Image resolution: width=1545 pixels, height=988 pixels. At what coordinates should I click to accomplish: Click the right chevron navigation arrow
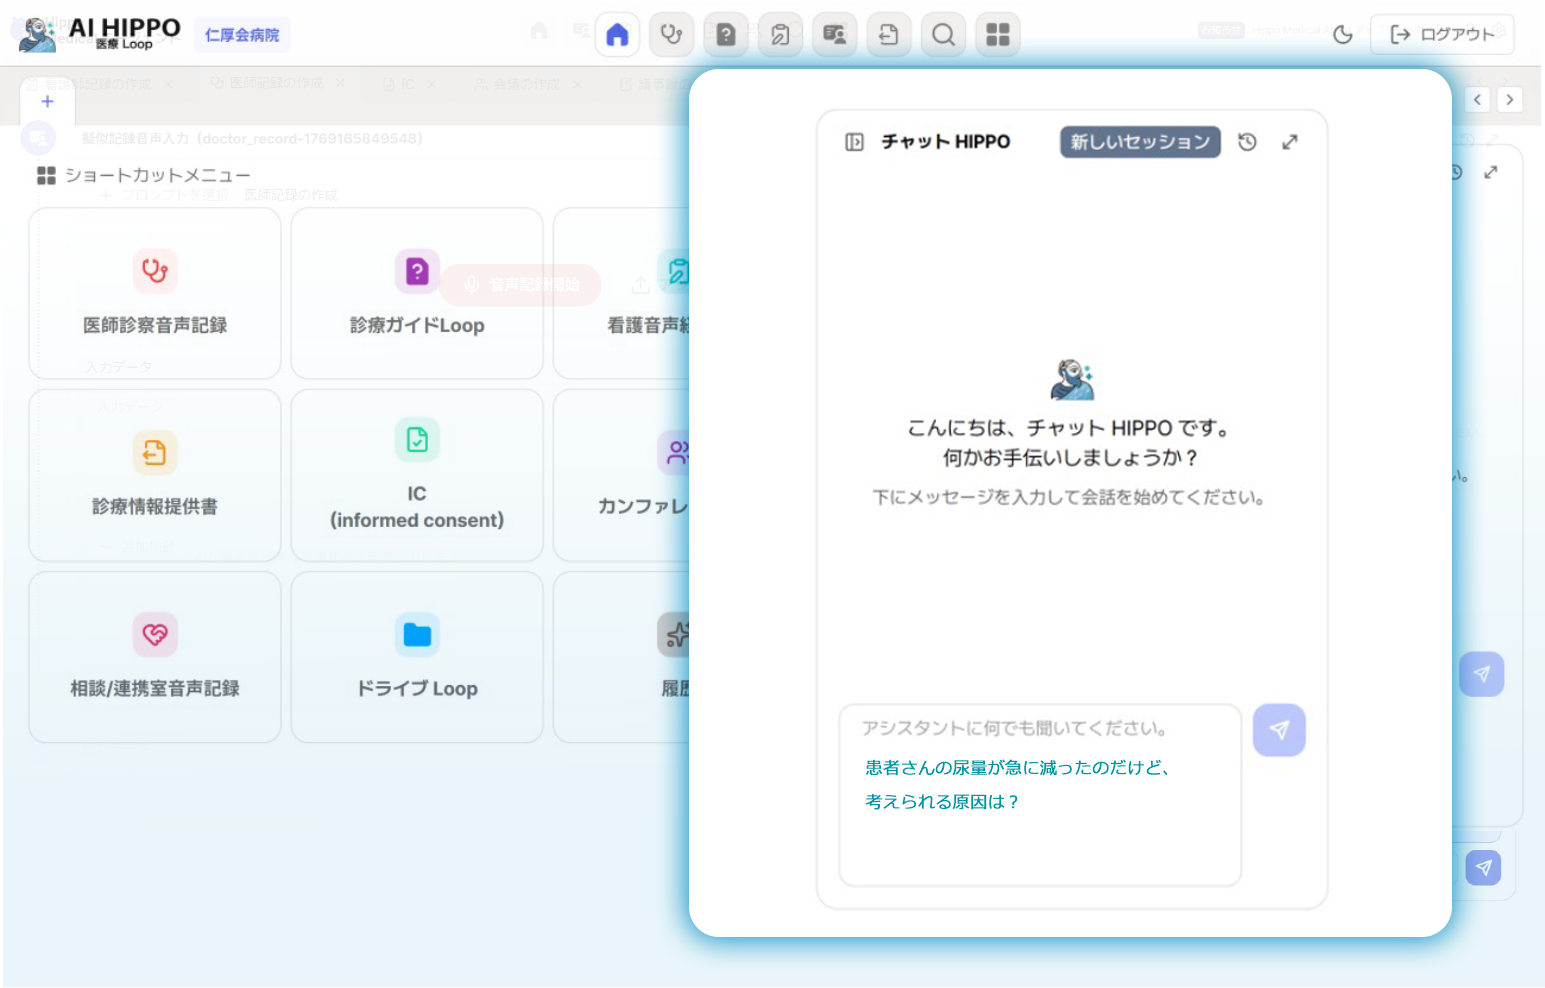coord(1510,100)
